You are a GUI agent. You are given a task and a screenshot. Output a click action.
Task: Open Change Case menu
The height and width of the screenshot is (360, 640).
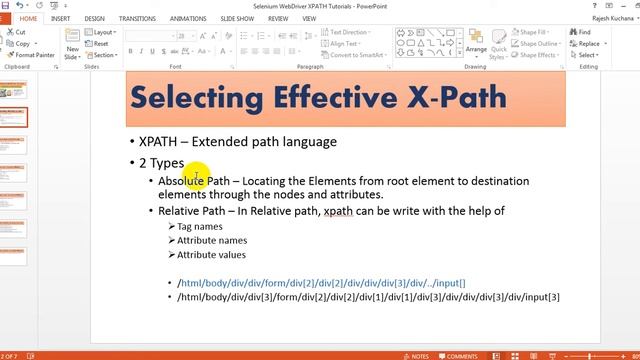[x=203, y=51]
